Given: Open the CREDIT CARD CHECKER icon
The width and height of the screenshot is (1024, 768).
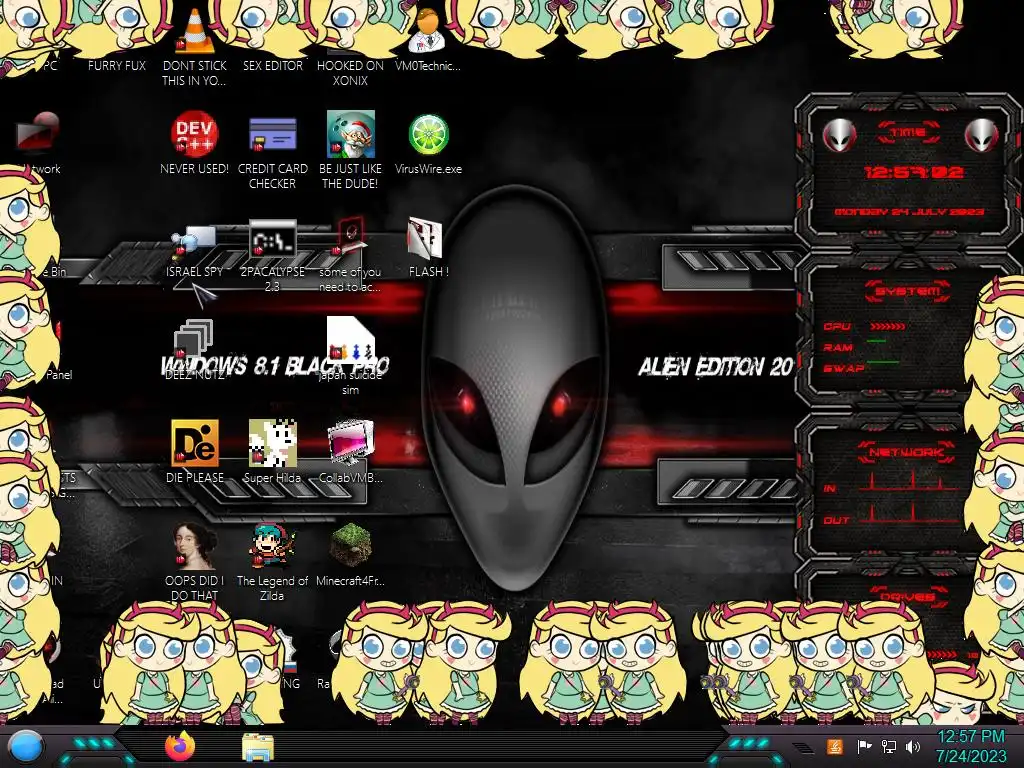Looking at the screenshot, I should (272, 134).
